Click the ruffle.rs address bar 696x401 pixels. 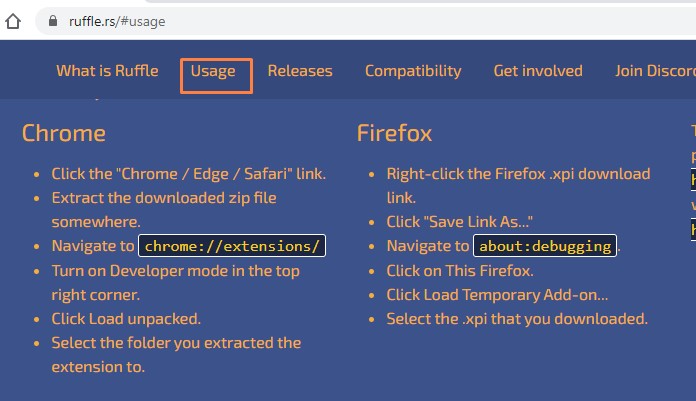(364, 21)
